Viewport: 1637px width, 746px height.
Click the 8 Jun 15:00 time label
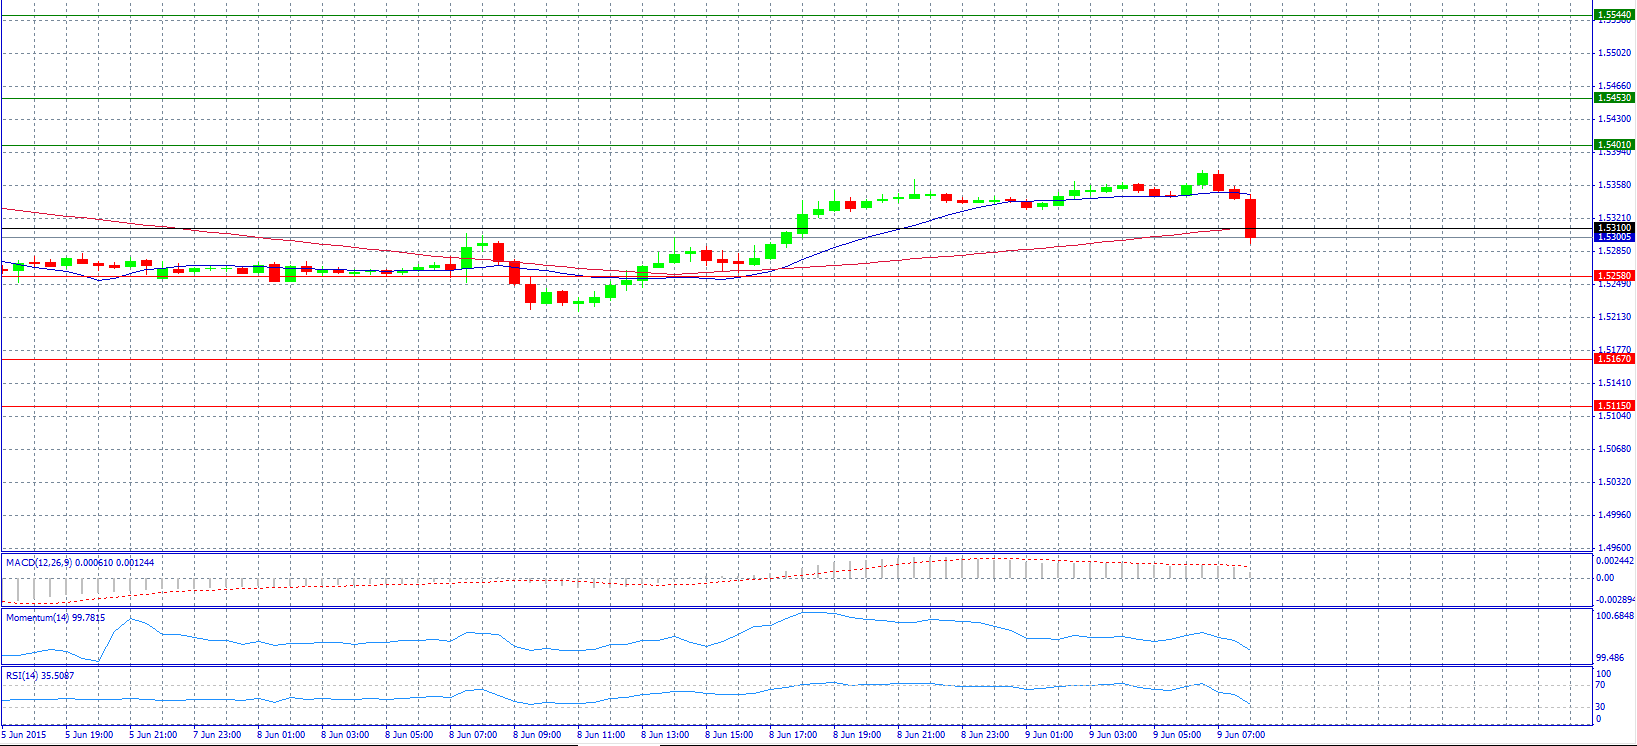729,735
